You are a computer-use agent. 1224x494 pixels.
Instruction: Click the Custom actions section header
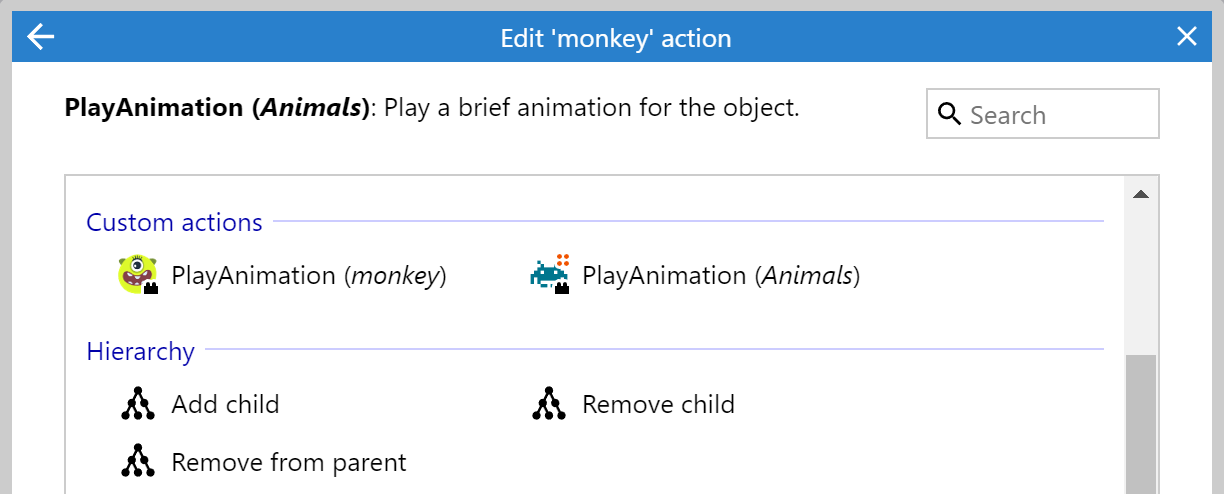click(x=174, y=222)
